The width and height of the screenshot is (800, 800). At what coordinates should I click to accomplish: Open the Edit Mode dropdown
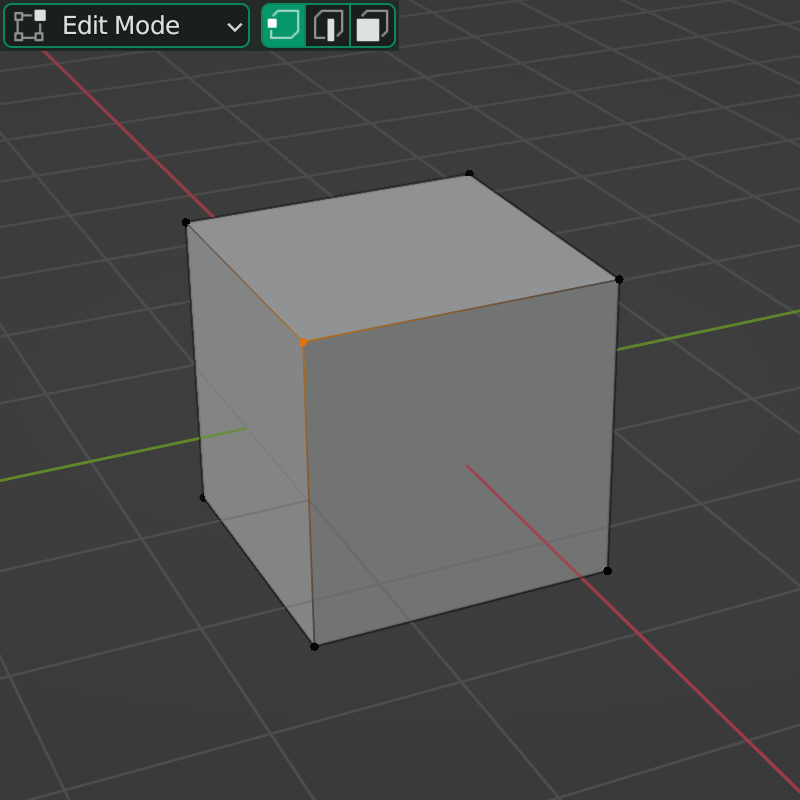pos(126,26)
